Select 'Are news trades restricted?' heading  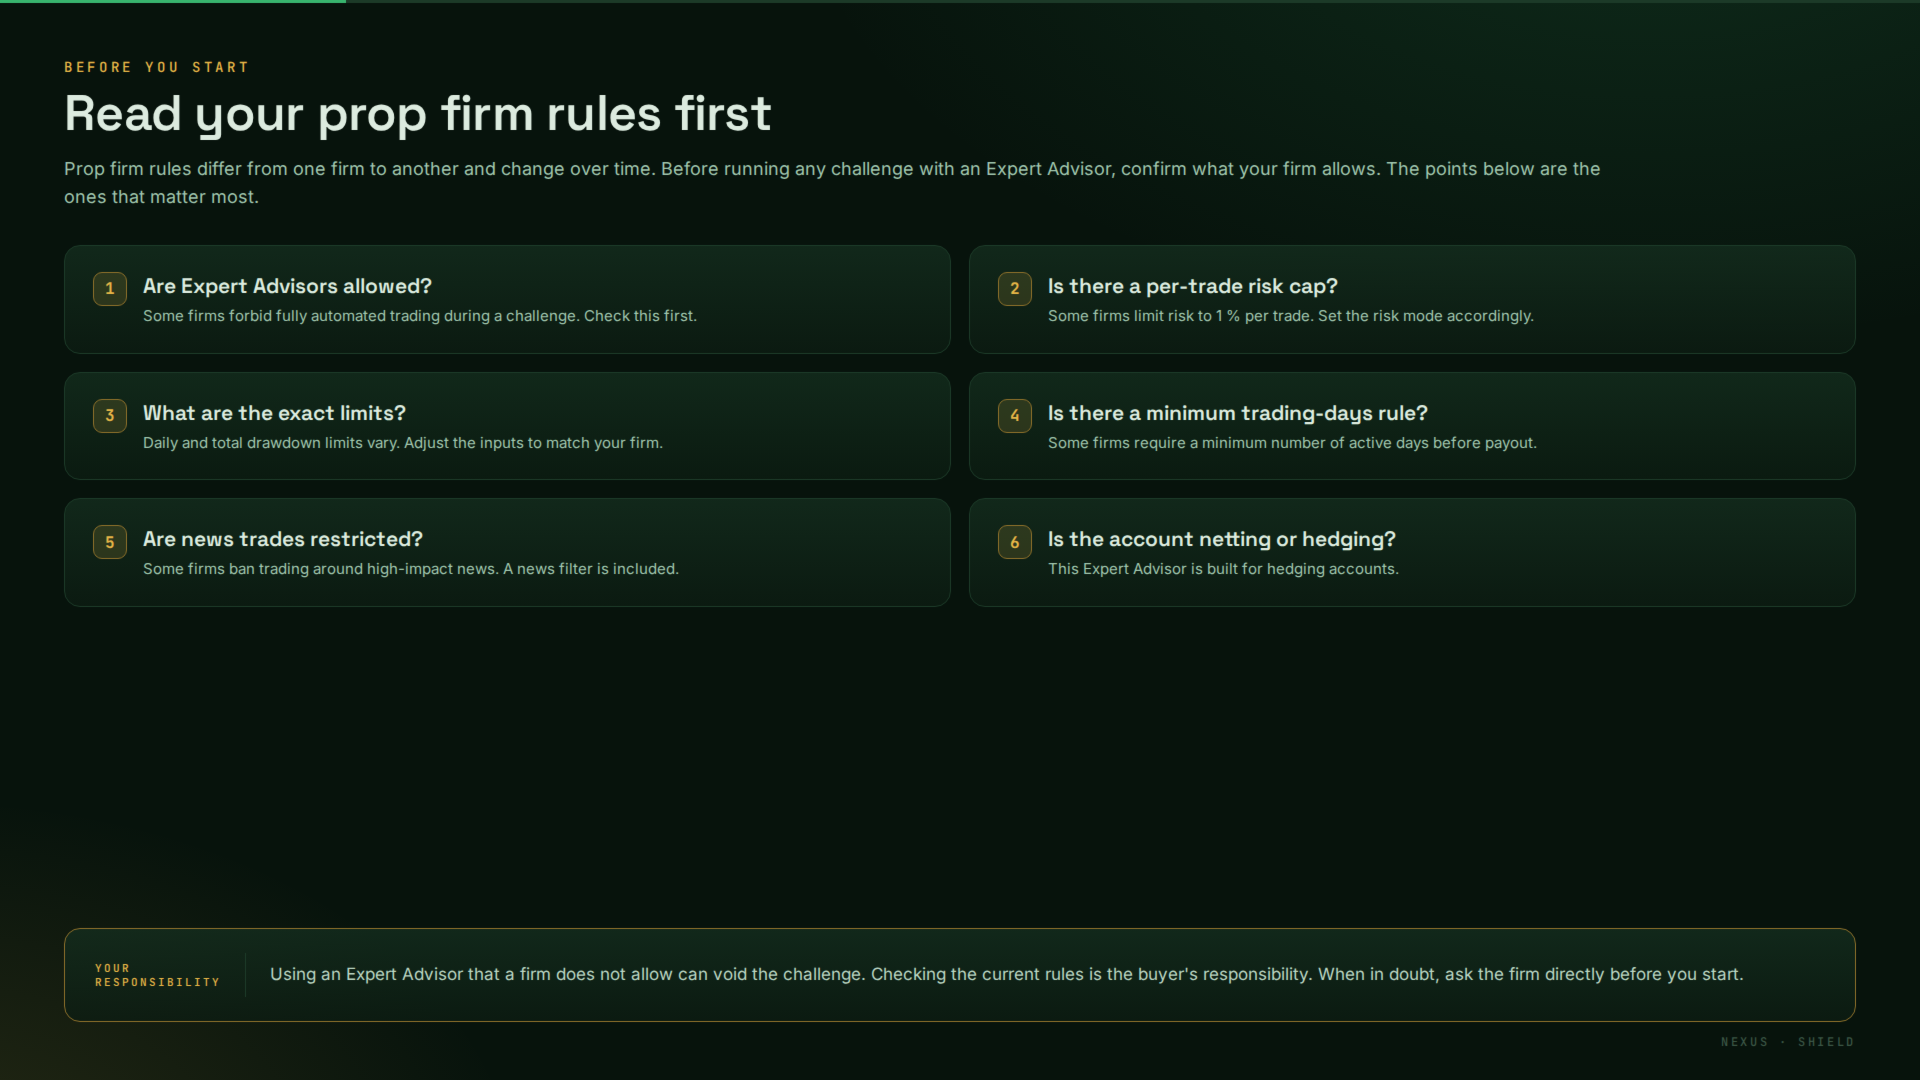tap(283, 539)
